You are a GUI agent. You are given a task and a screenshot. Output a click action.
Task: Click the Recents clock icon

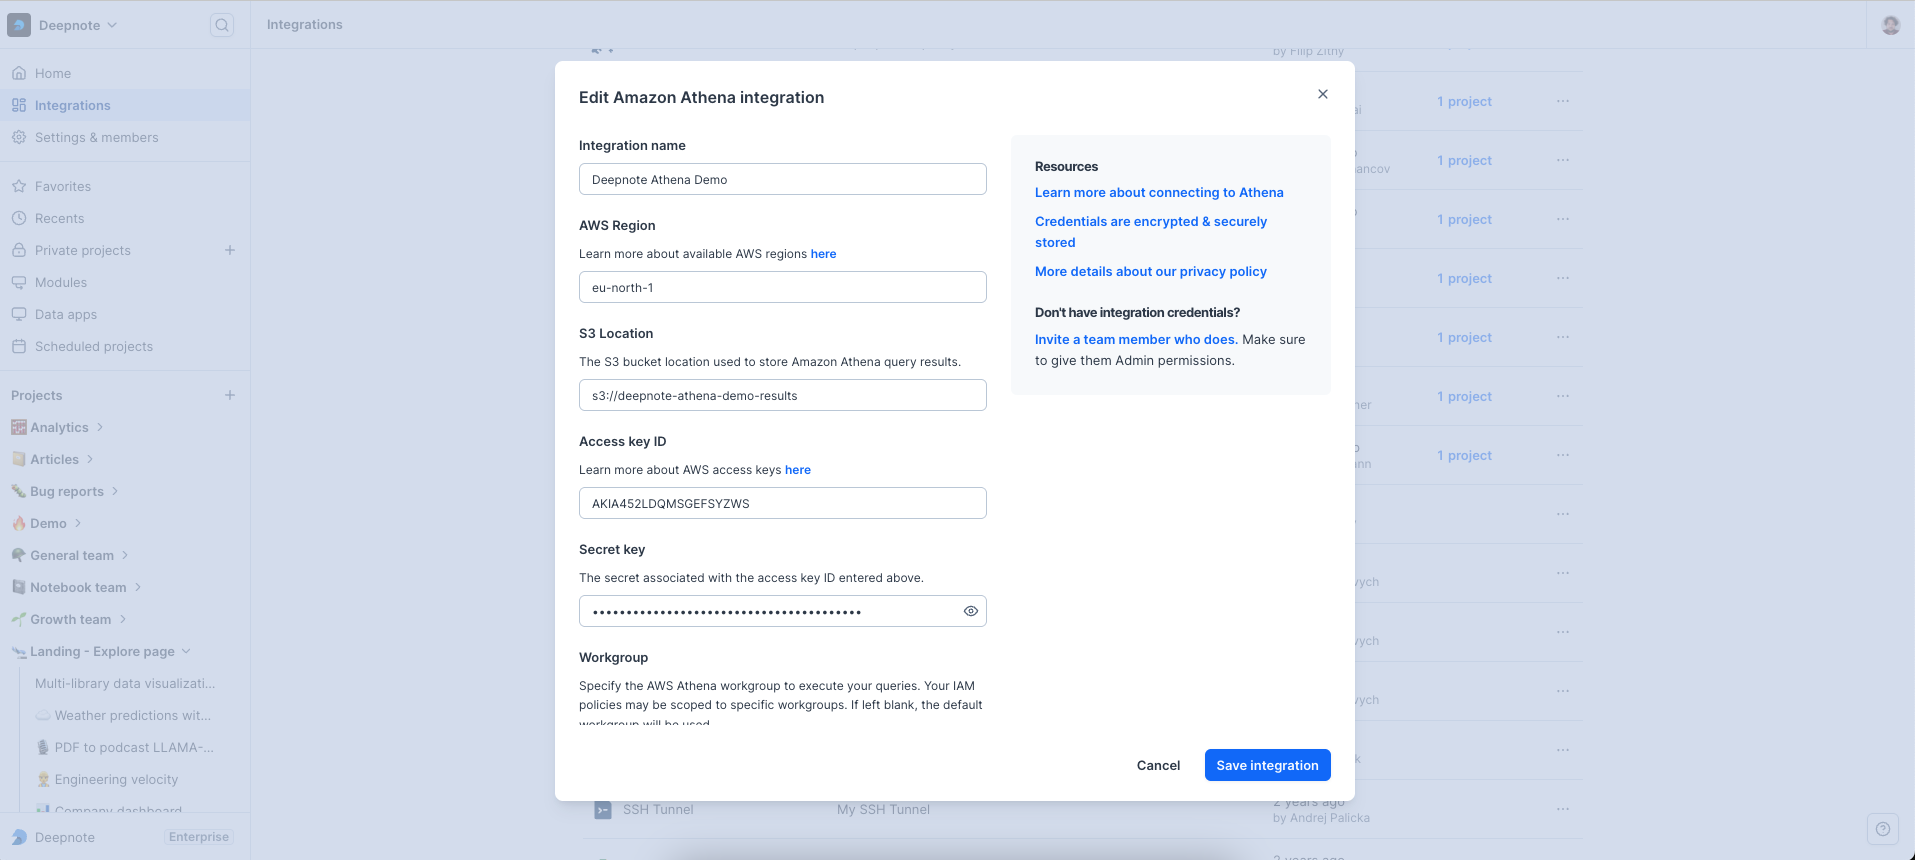tap(19, 218)
